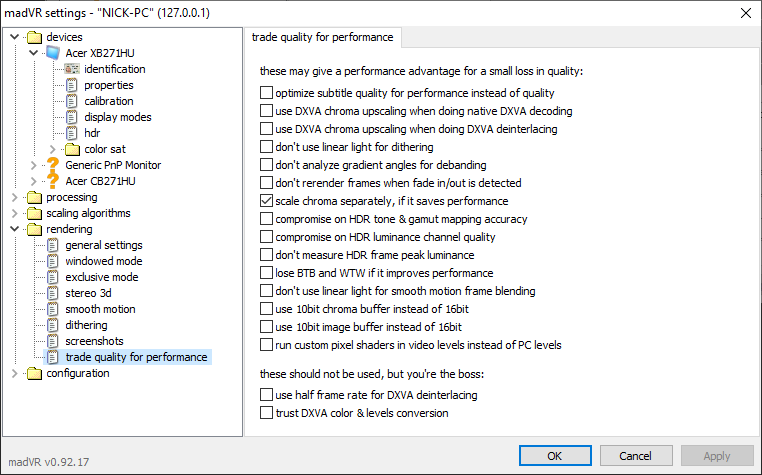Click the scaling algorithms folder icon
This screenshot has width=762, height=475.
tap(35, 213)
